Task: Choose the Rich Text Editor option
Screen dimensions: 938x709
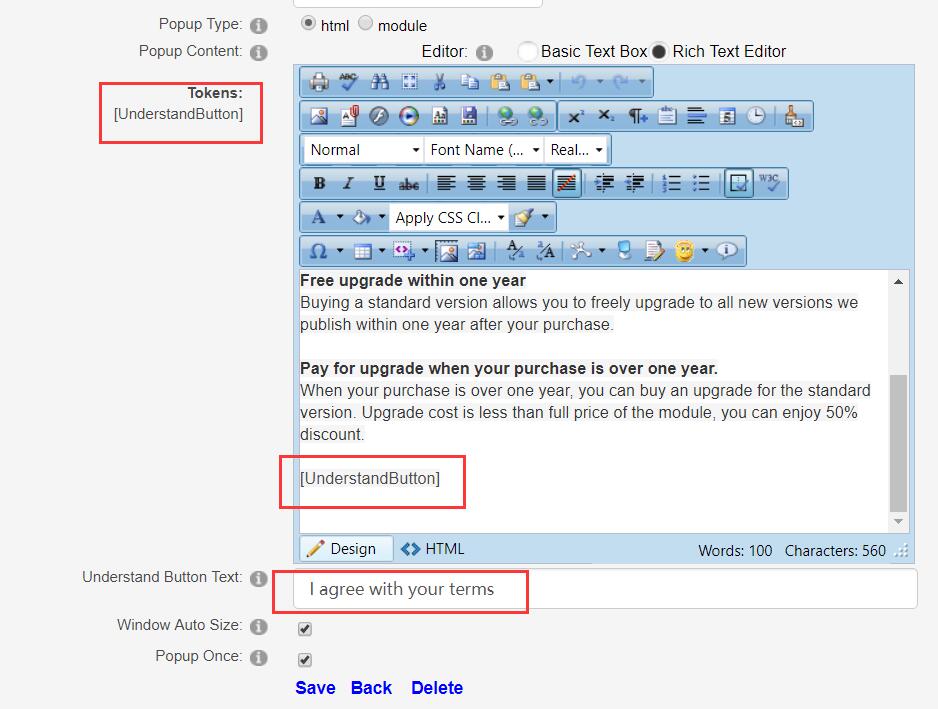Action: (x=659, y=51)
